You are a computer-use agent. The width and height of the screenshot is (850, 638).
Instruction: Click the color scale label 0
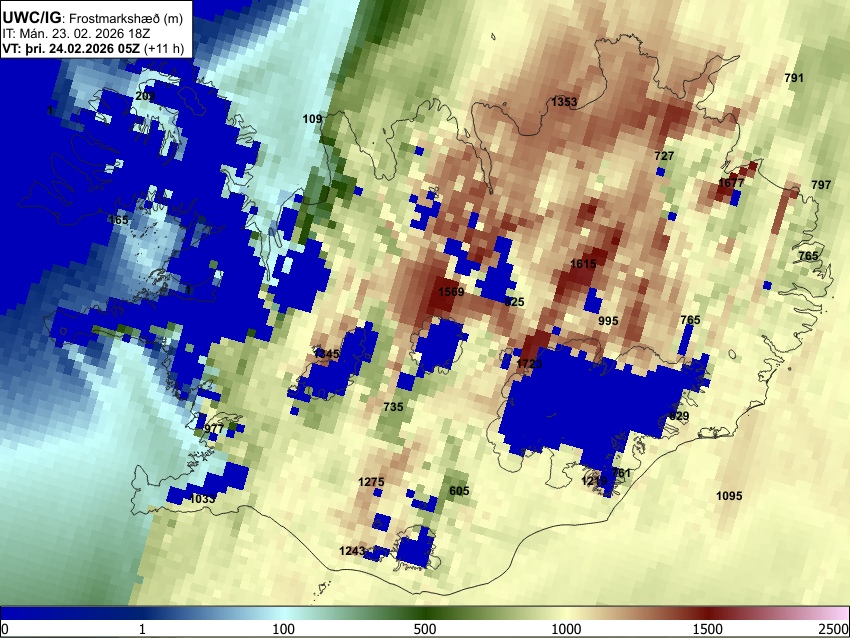5,629
